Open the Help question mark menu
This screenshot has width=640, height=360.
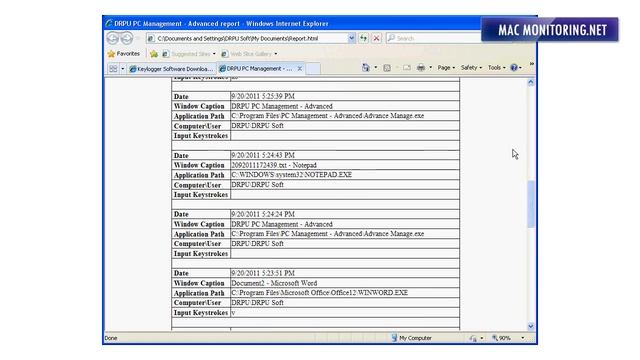click(x=516, y=68)
